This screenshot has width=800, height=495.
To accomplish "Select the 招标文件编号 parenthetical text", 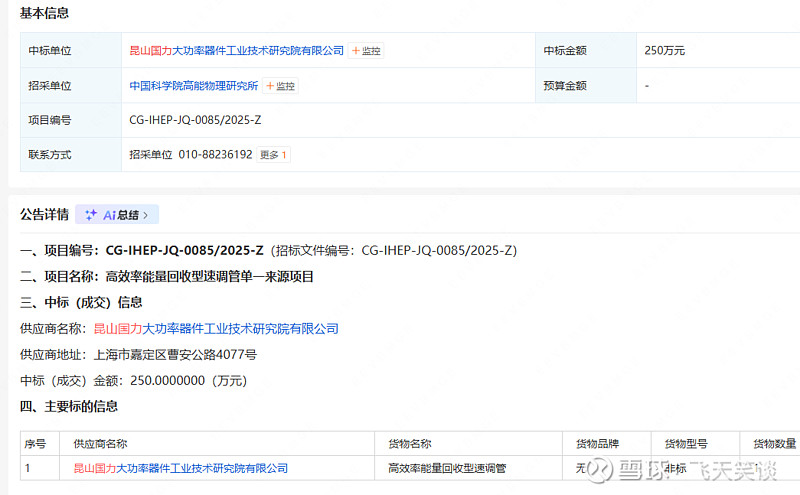I will (x=394, y=251).
